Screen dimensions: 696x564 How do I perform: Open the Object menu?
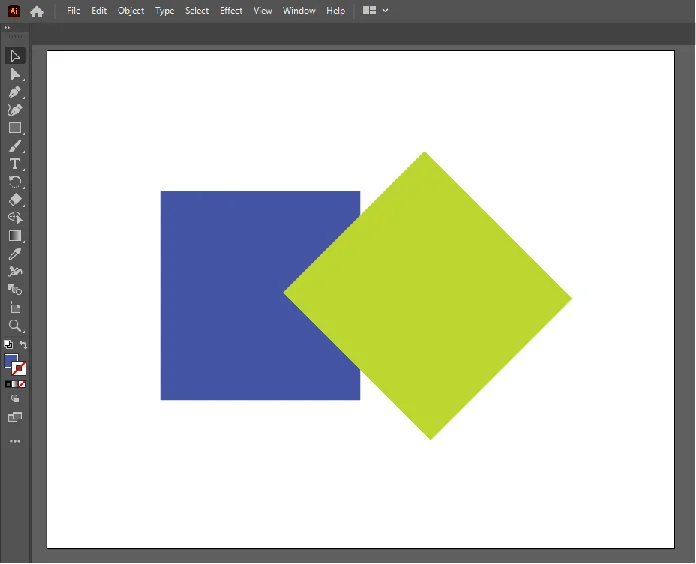point(131,11)
